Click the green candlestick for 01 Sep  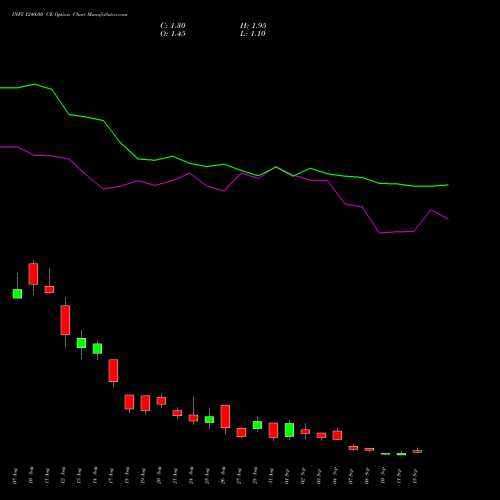coord(289,430)
